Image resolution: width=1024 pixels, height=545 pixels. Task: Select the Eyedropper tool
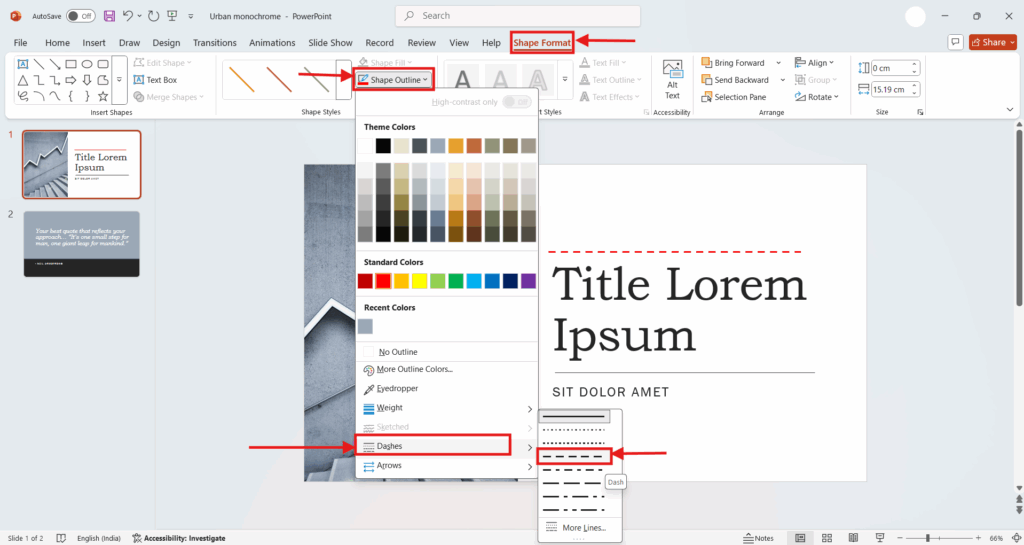pyautogui.click(x=398, y=388)
